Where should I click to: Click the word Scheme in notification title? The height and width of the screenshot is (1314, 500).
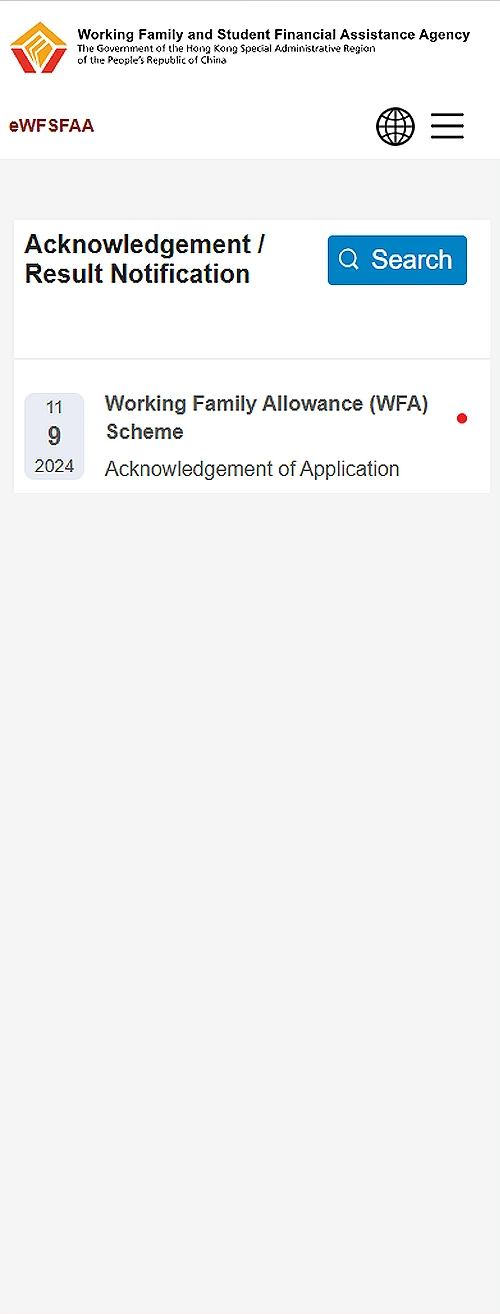[x=145, y=432]
